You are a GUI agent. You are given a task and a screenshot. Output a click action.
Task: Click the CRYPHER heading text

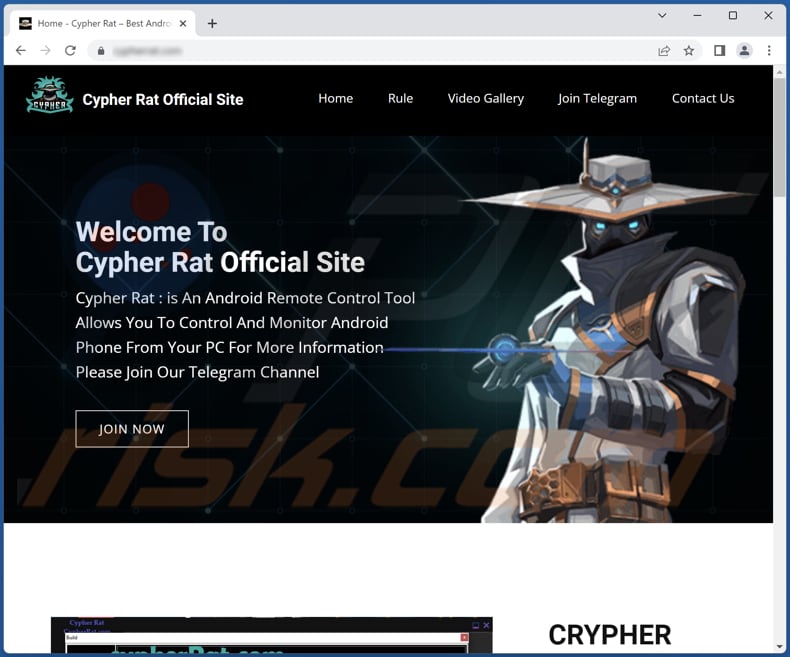(610, 635)
